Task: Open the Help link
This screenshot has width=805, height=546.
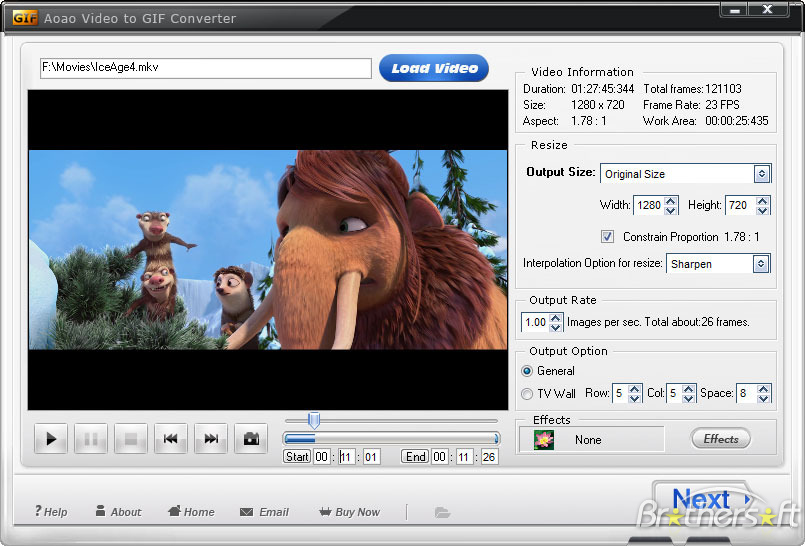Action: pyautogui.click(x=51, y=512)
